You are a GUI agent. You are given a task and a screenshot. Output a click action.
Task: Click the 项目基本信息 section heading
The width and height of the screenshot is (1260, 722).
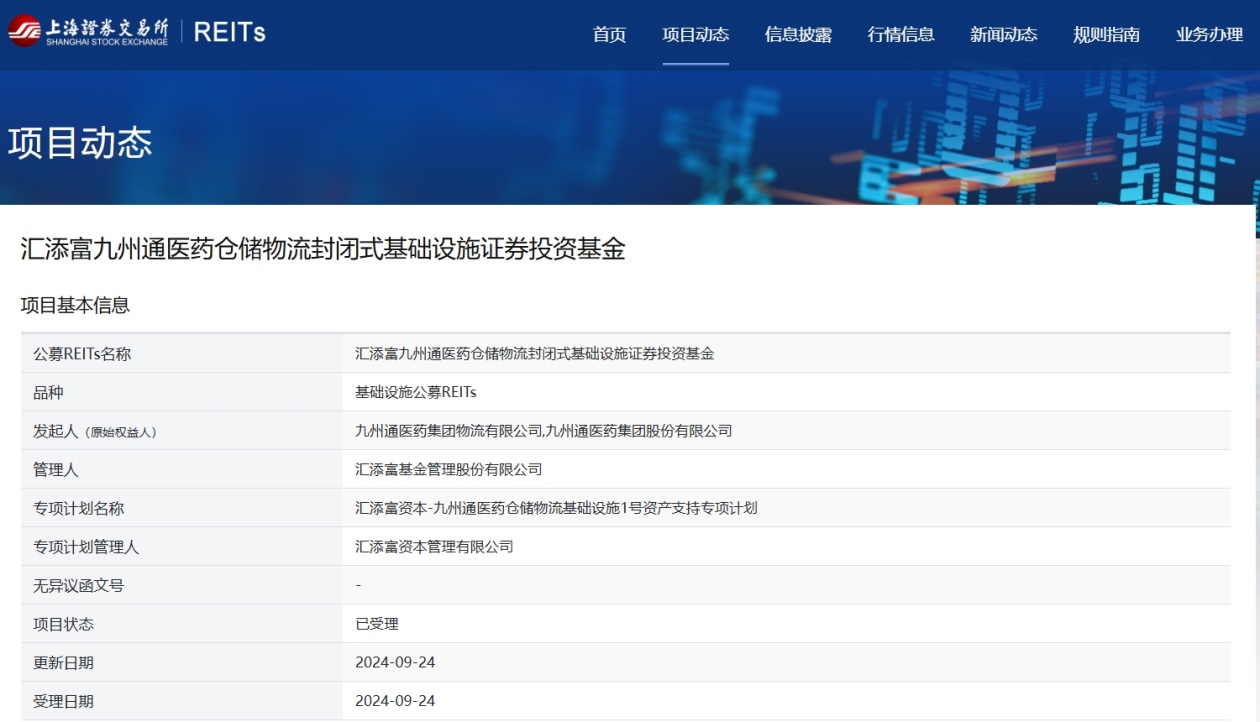pyautogui.click(x=75, y=306)
